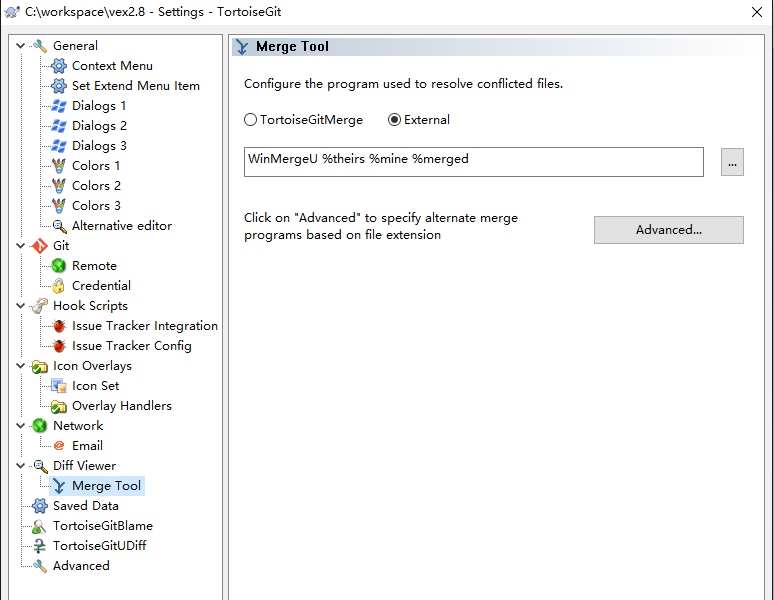Click the Remote globe icon
774x600 pixels.
(x=59, y=266)
